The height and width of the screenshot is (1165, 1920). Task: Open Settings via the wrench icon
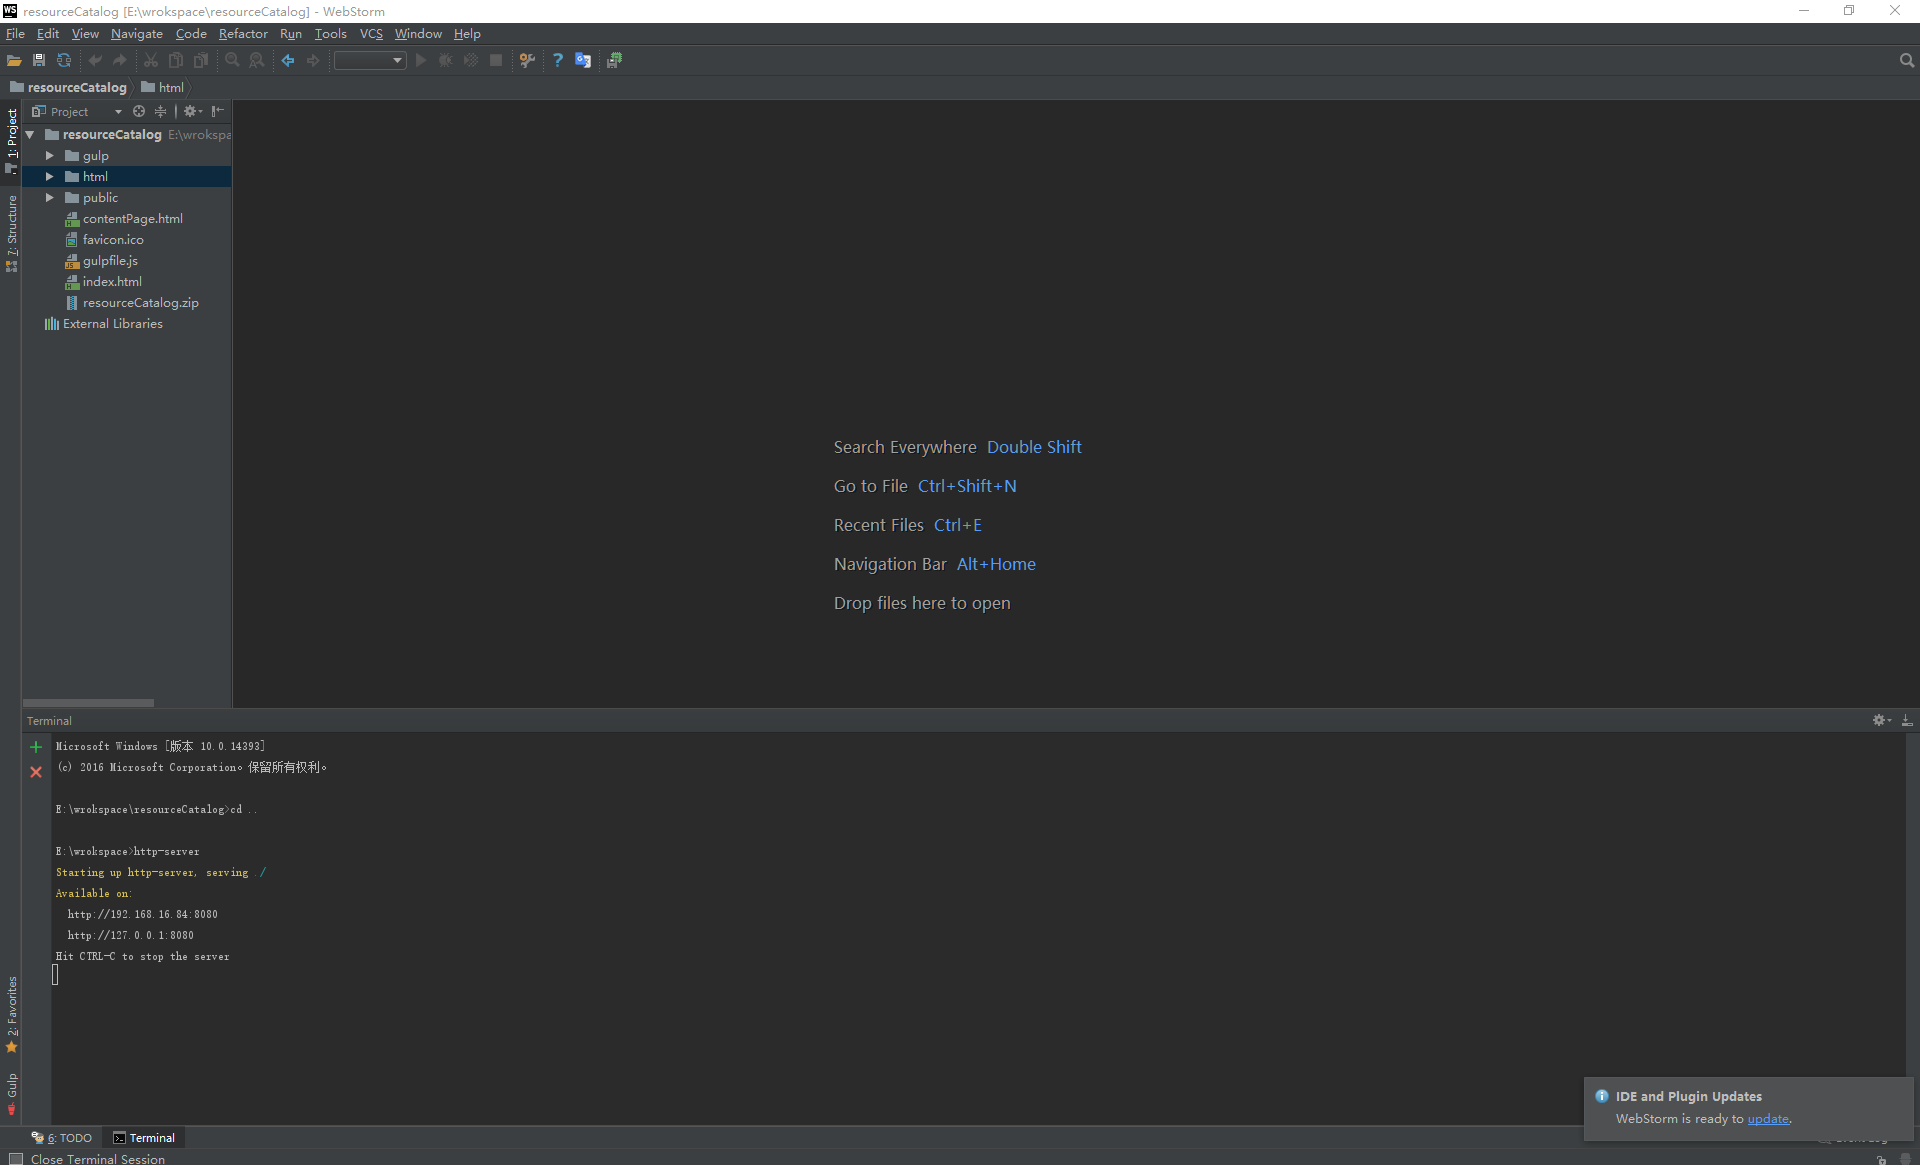click(527, 60)
